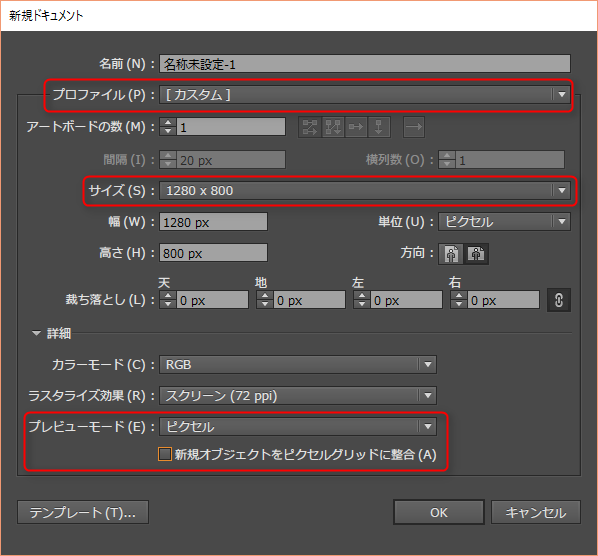Click the アートボードの数 stepper arrows
This screenshot has height=556, width=598.
168,127
